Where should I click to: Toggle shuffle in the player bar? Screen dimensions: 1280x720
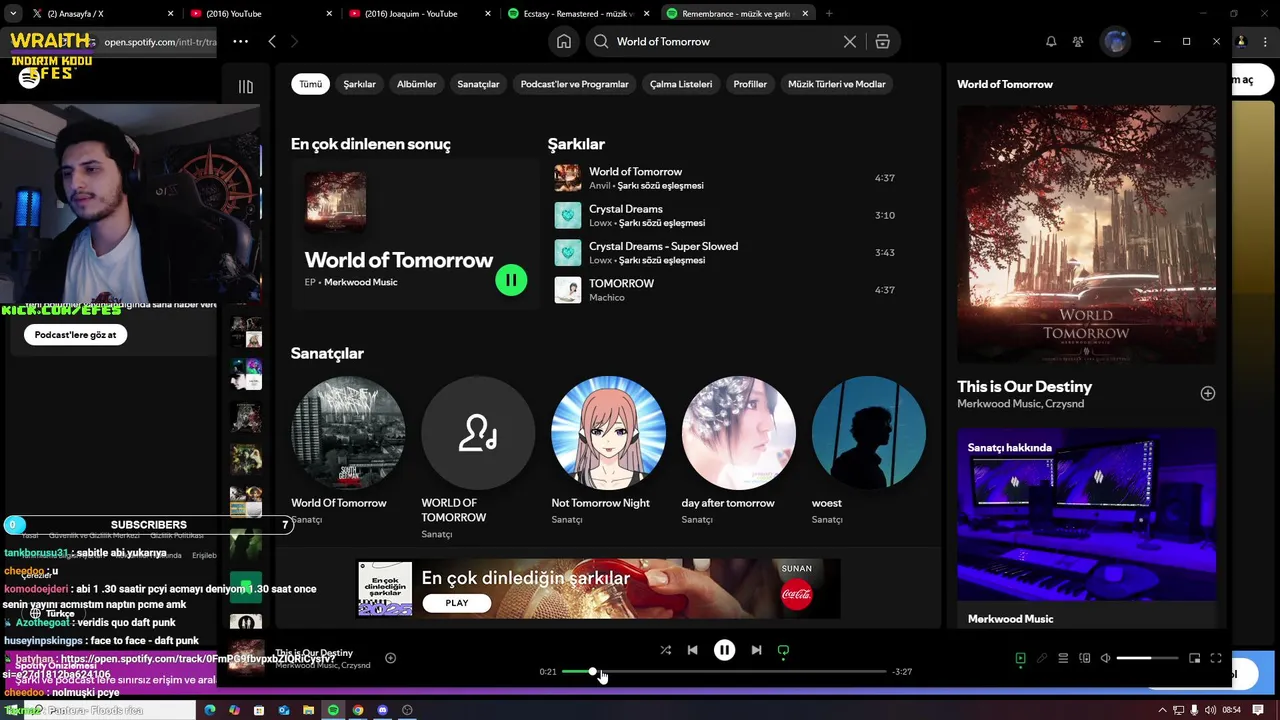pos(666,650)
